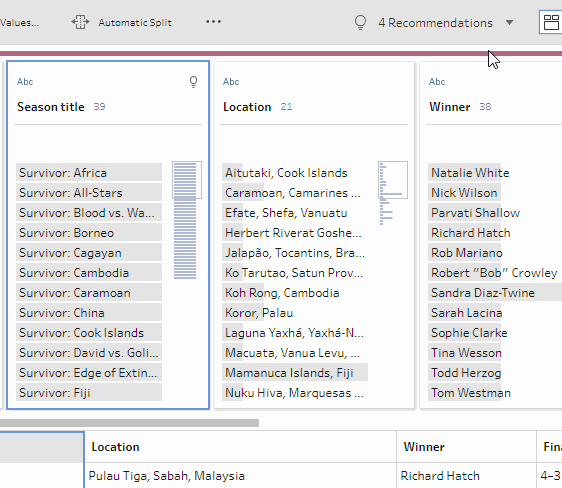Select the Season title field header

51,107
